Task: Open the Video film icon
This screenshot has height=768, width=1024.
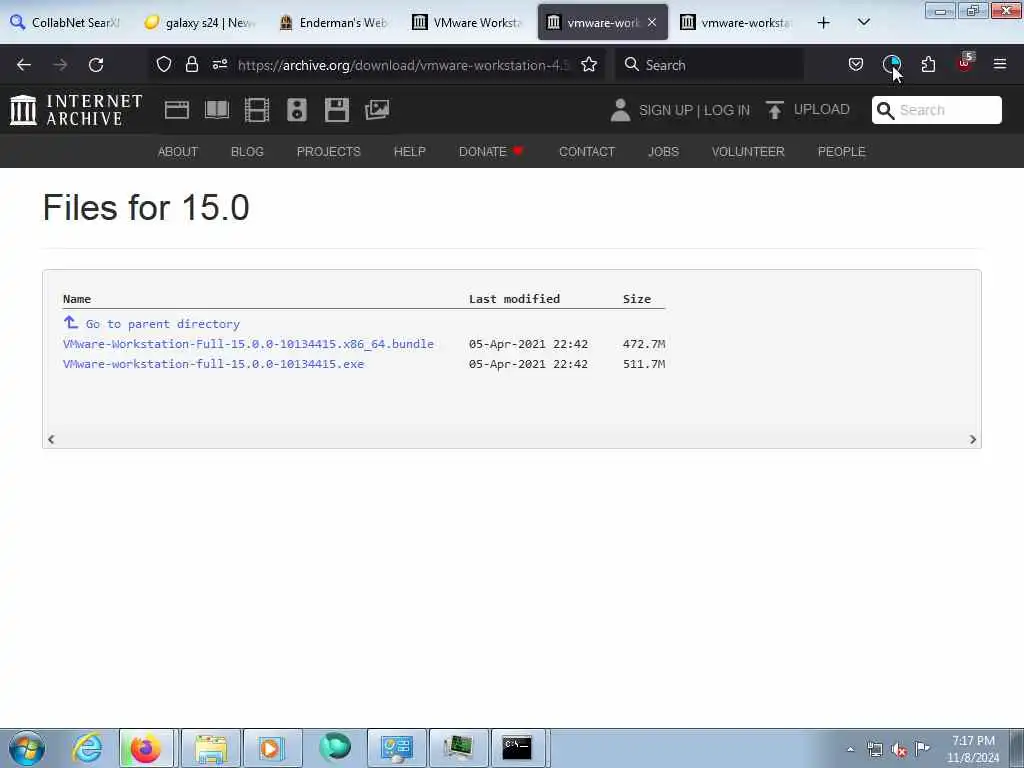Action: coord(257,110)
